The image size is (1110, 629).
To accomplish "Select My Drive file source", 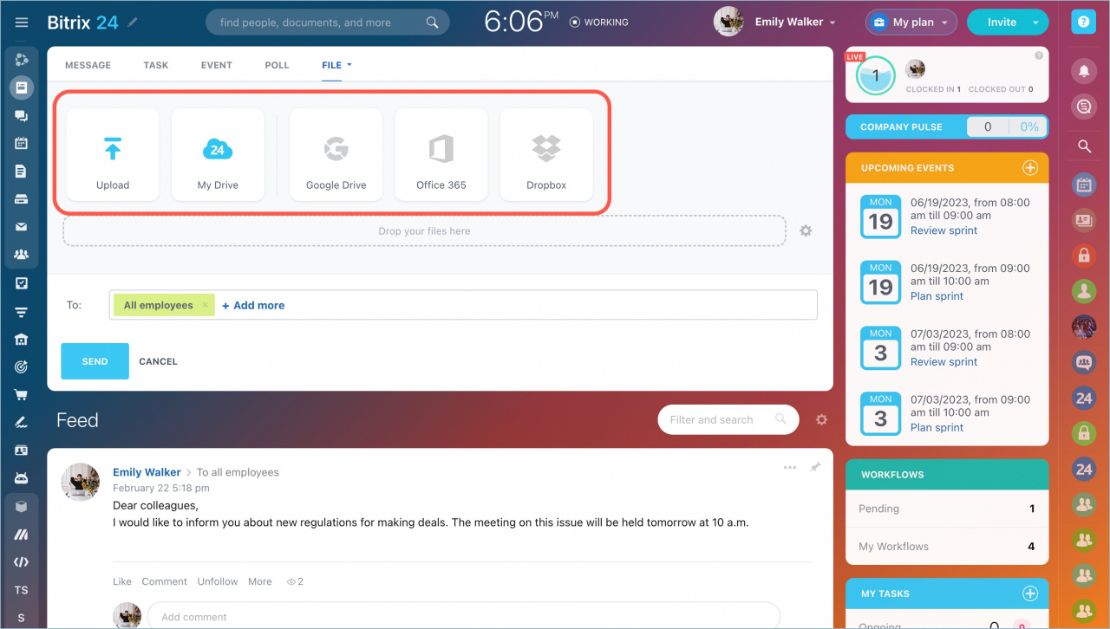I will 217,155.
